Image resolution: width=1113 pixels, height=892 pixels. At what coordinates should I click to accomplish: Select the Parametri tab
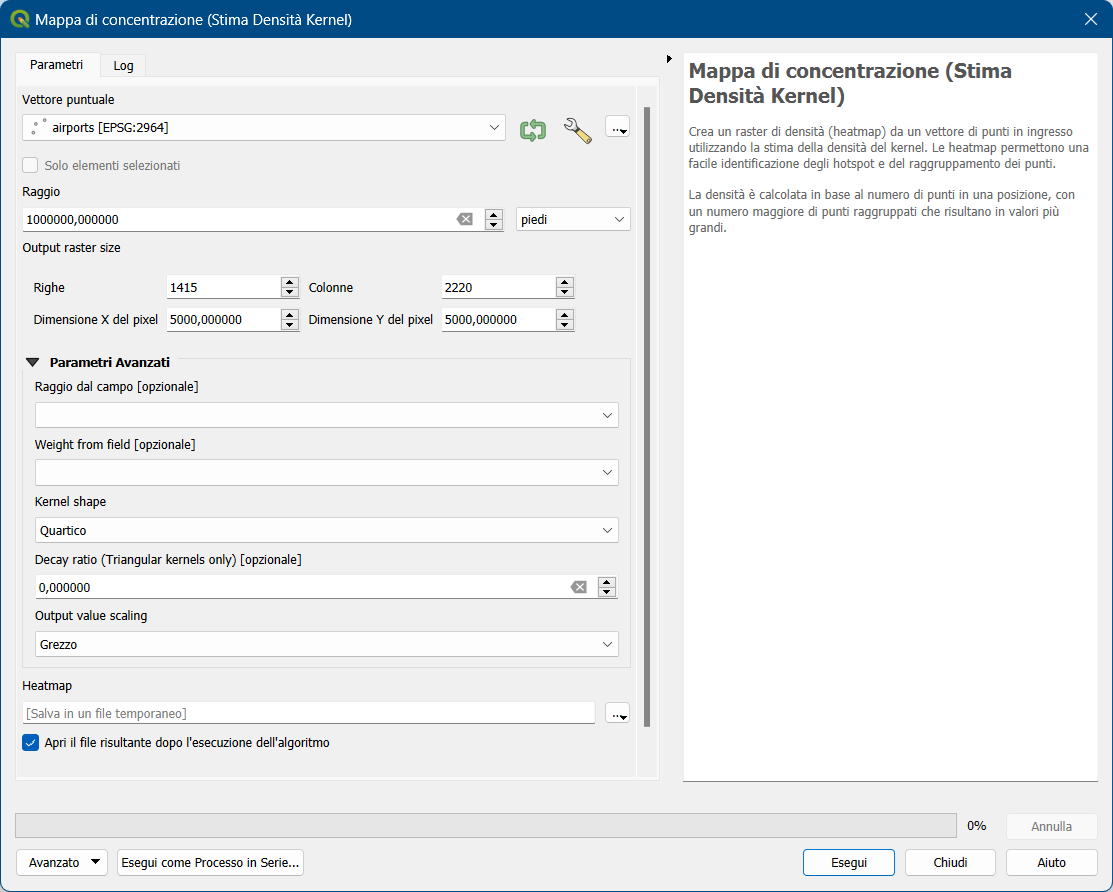57,65
